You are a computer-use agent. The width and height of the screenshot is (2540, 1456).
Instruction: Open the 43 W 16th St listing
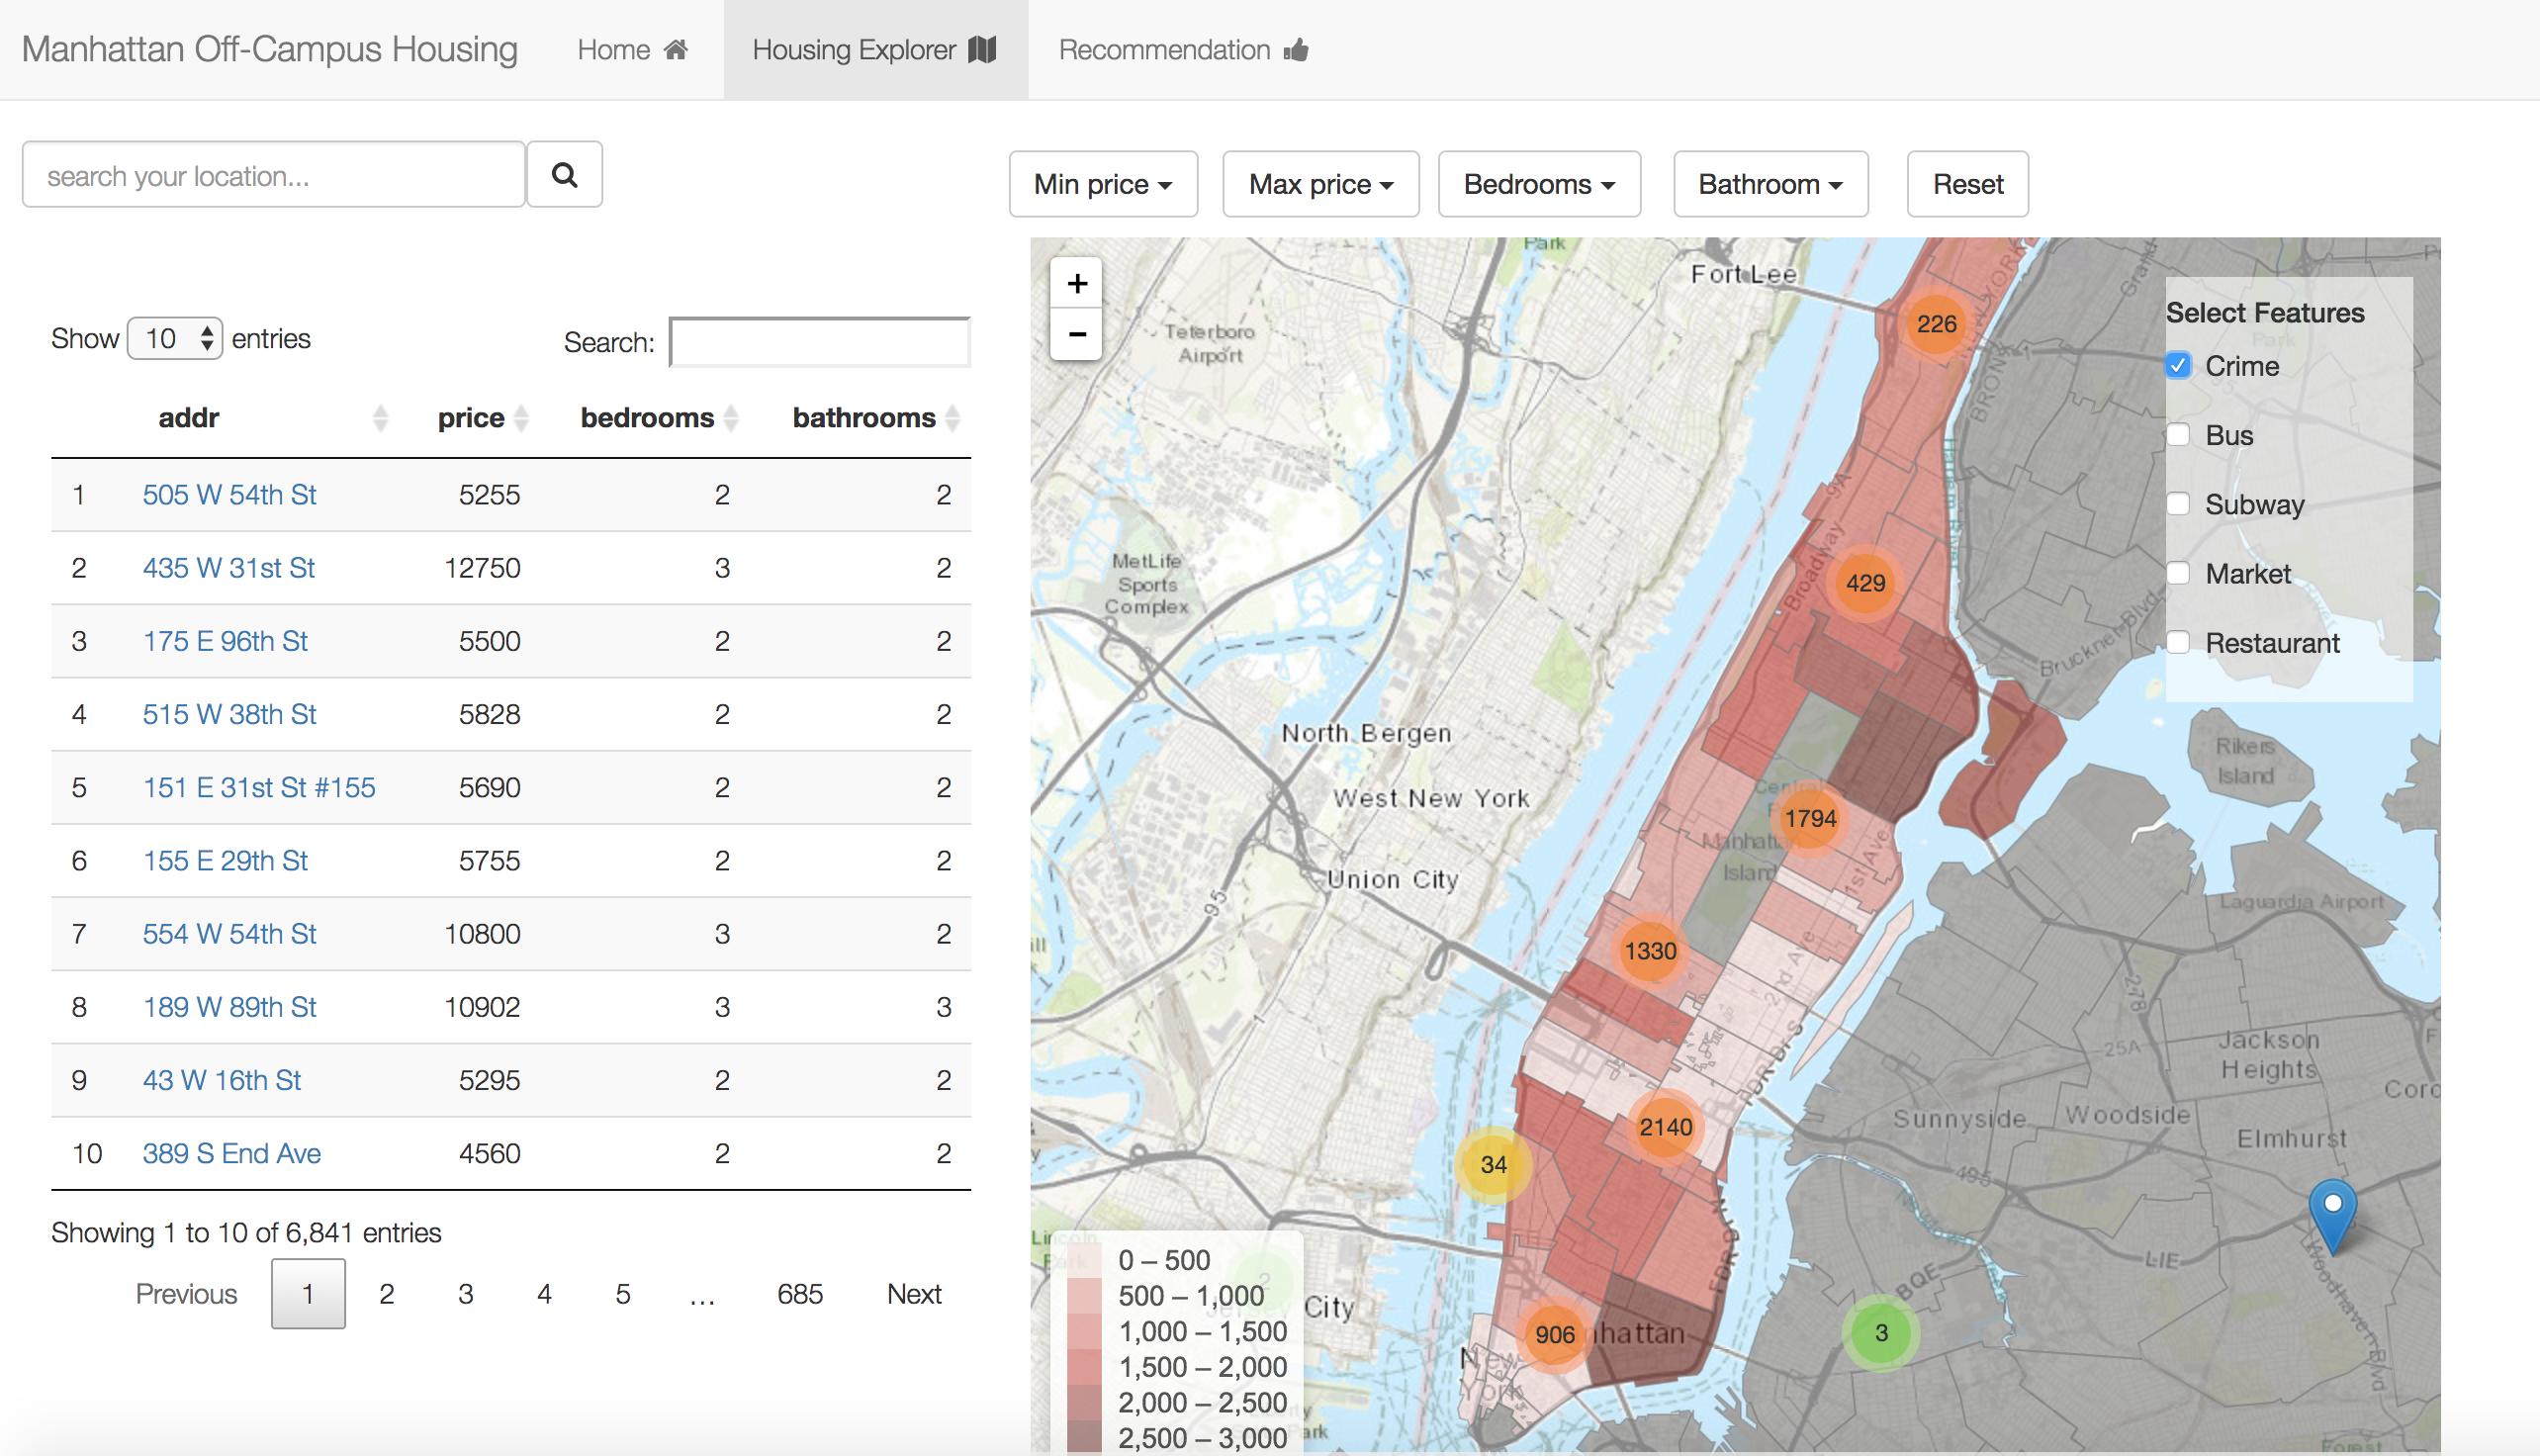[221, 1080]
